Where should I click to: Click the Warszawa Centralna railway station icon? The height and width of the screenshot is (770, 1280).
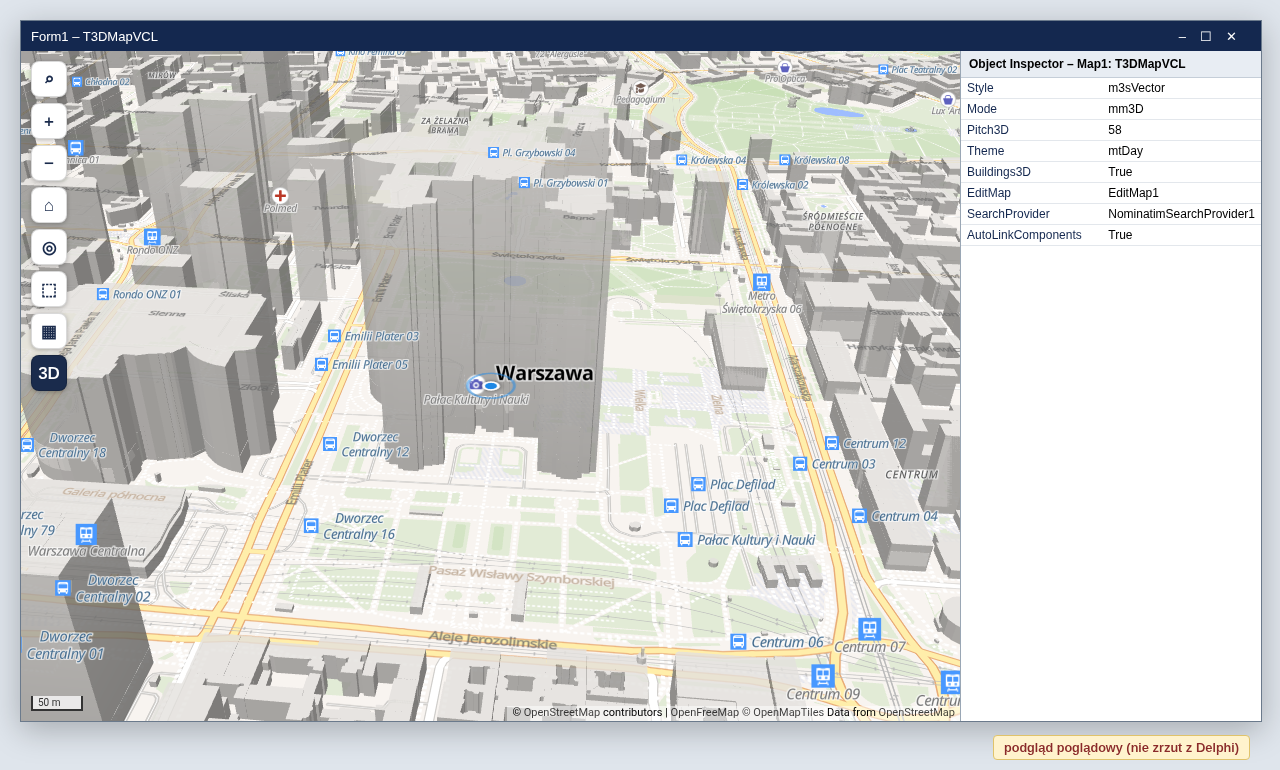[86, 534]
